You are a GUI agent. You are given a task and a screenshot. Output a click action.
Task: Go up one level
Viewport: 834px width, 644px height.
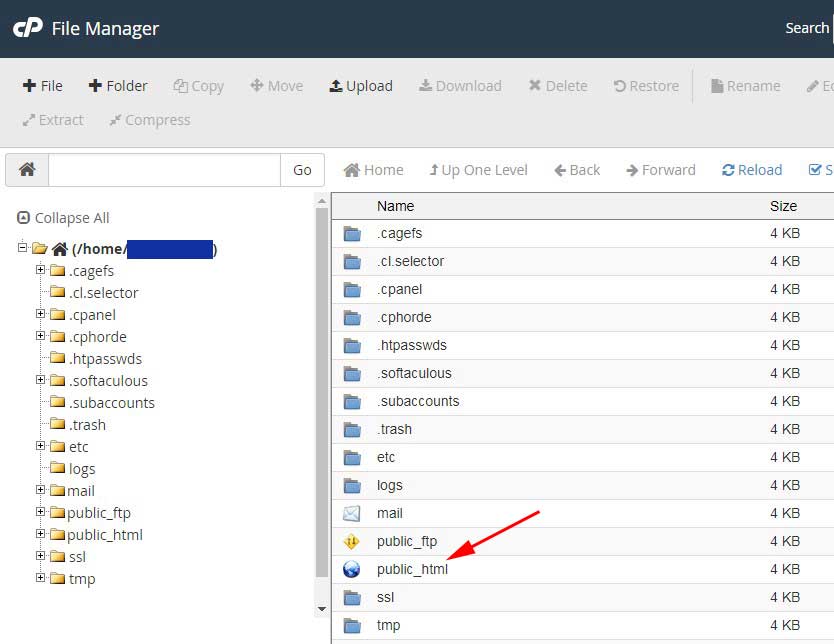click(478, 170)
